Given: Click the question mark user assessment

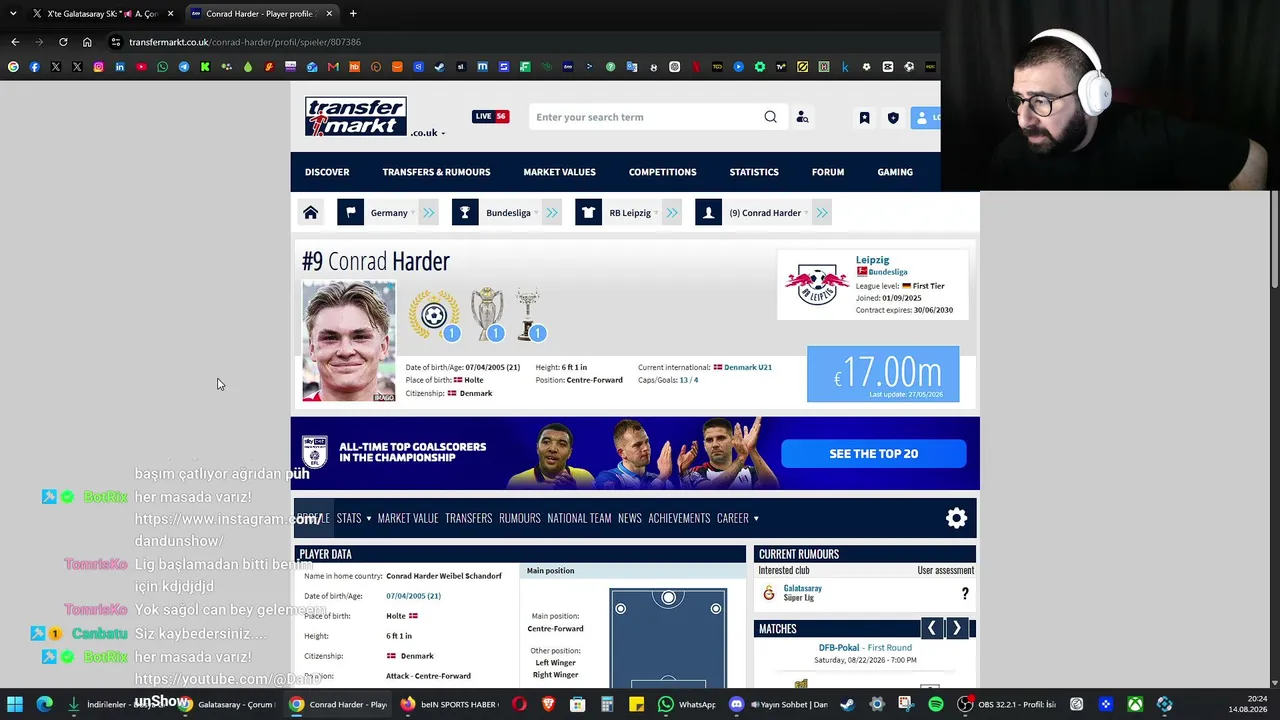Looking at the screenshot, I should pos(965,594).
